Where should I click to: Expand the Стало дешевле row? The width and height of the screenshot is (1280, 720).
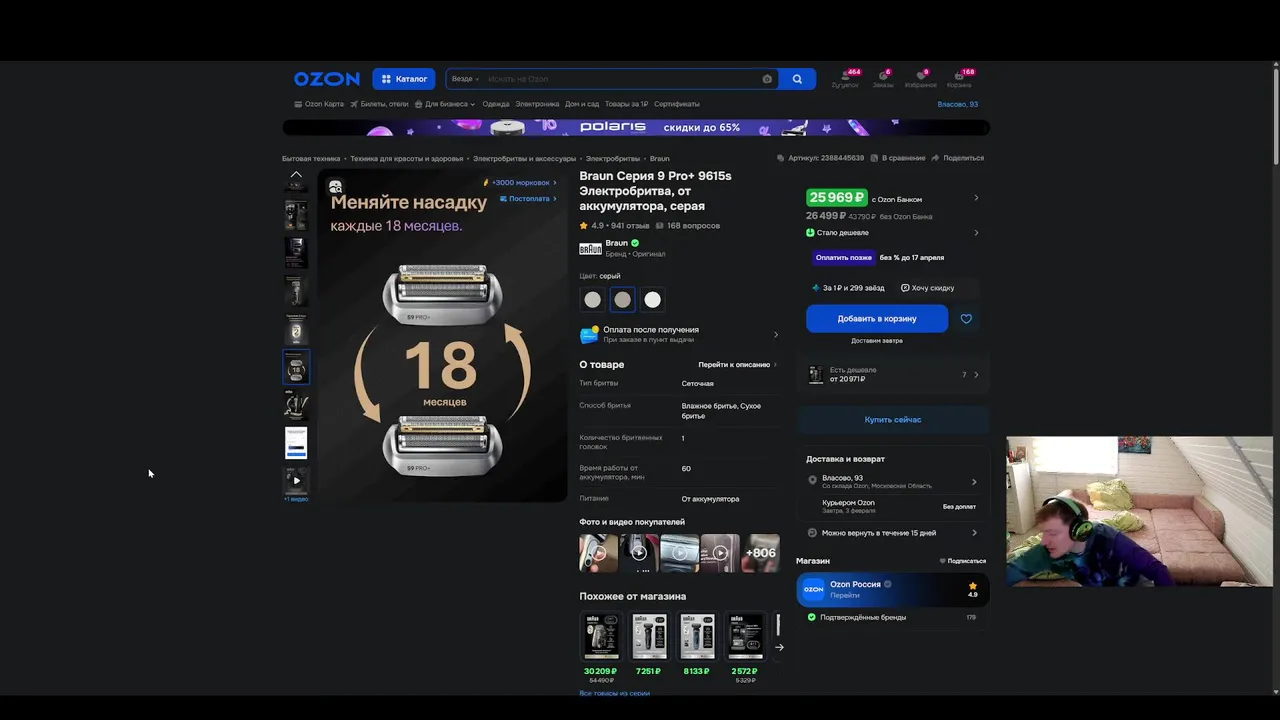coord(892,233)
